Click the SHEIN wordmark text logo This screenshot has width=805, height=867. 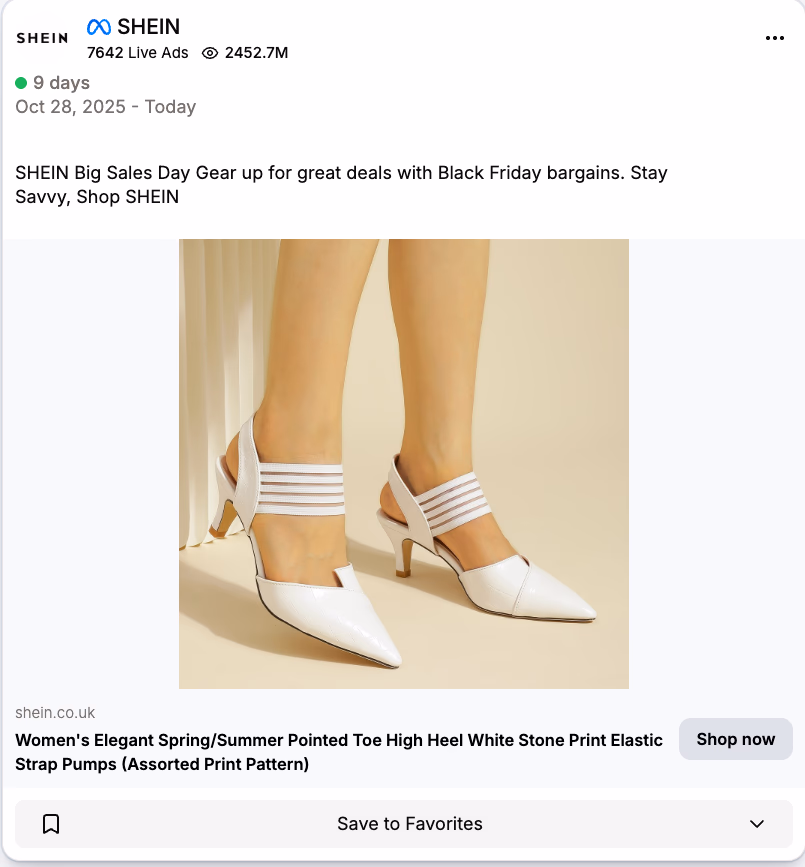tap(149, 26)
